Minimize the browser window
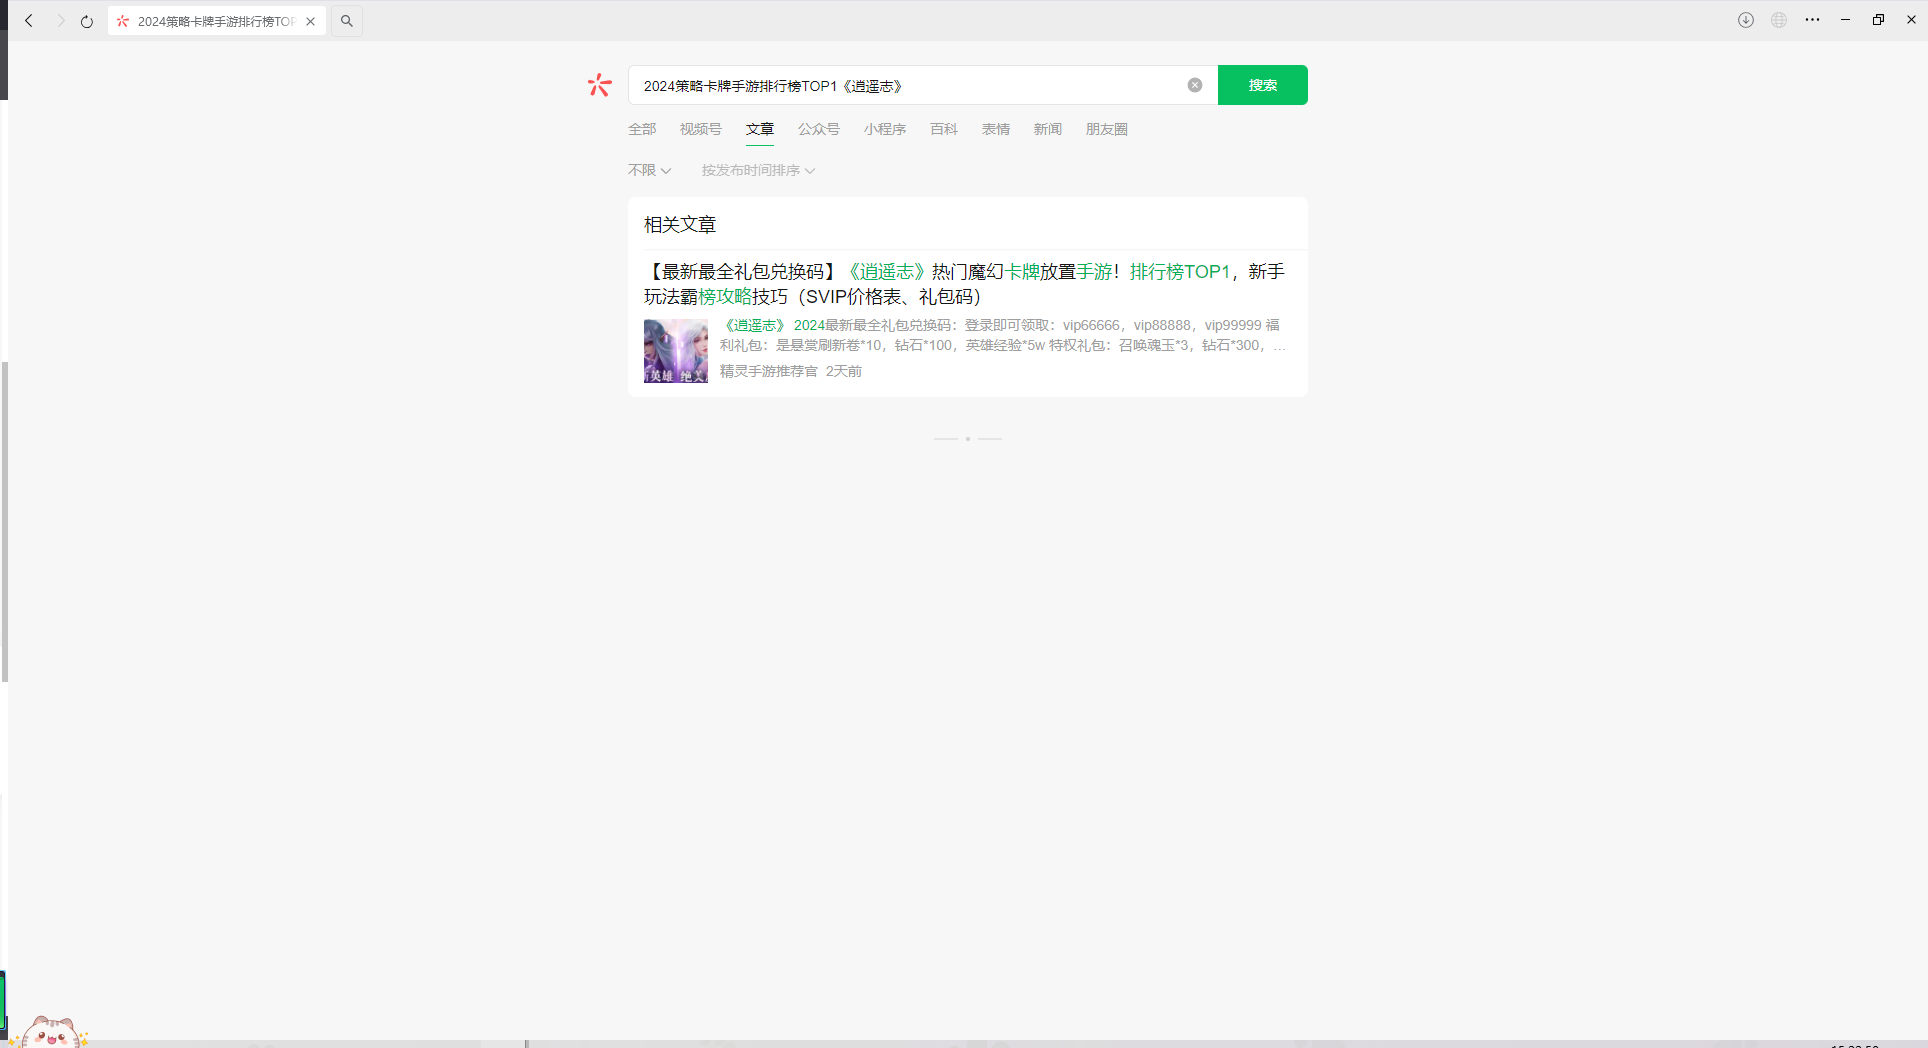The height and width of the screenshot is (1048, 1928). click(1845, 20)
